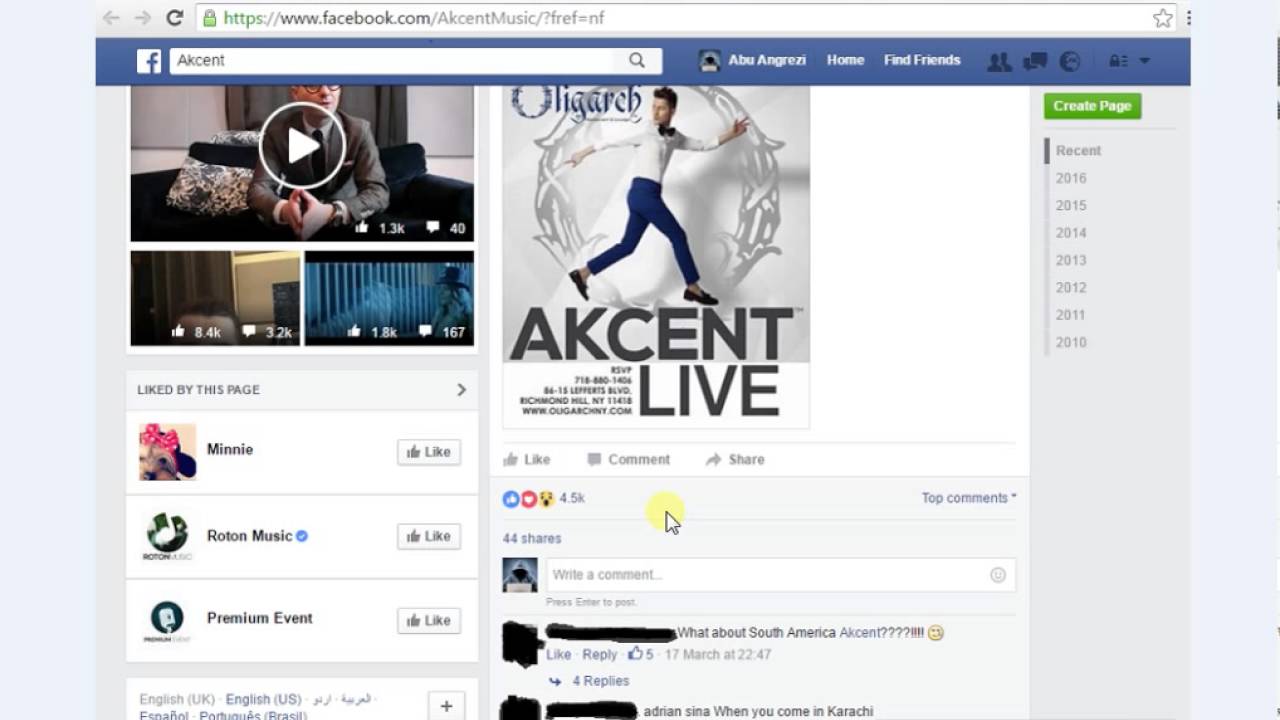
Task: Click the search magnifier icon
Action: pos(637,60)
